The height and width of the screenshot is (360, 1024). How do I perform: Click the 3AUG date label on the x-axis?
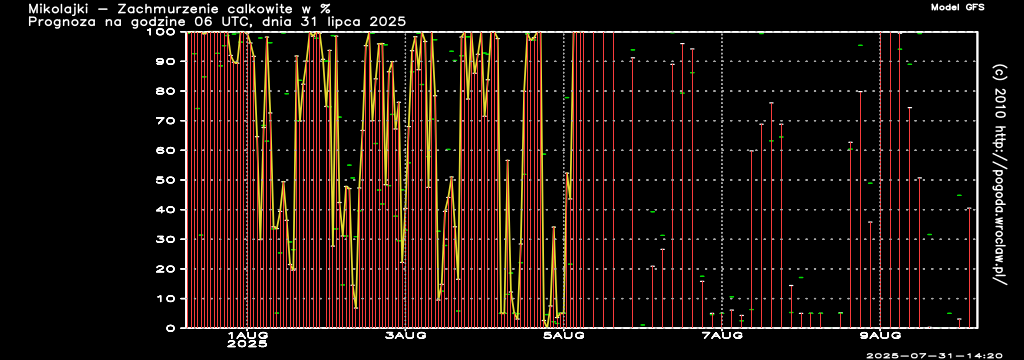point(406,336)
